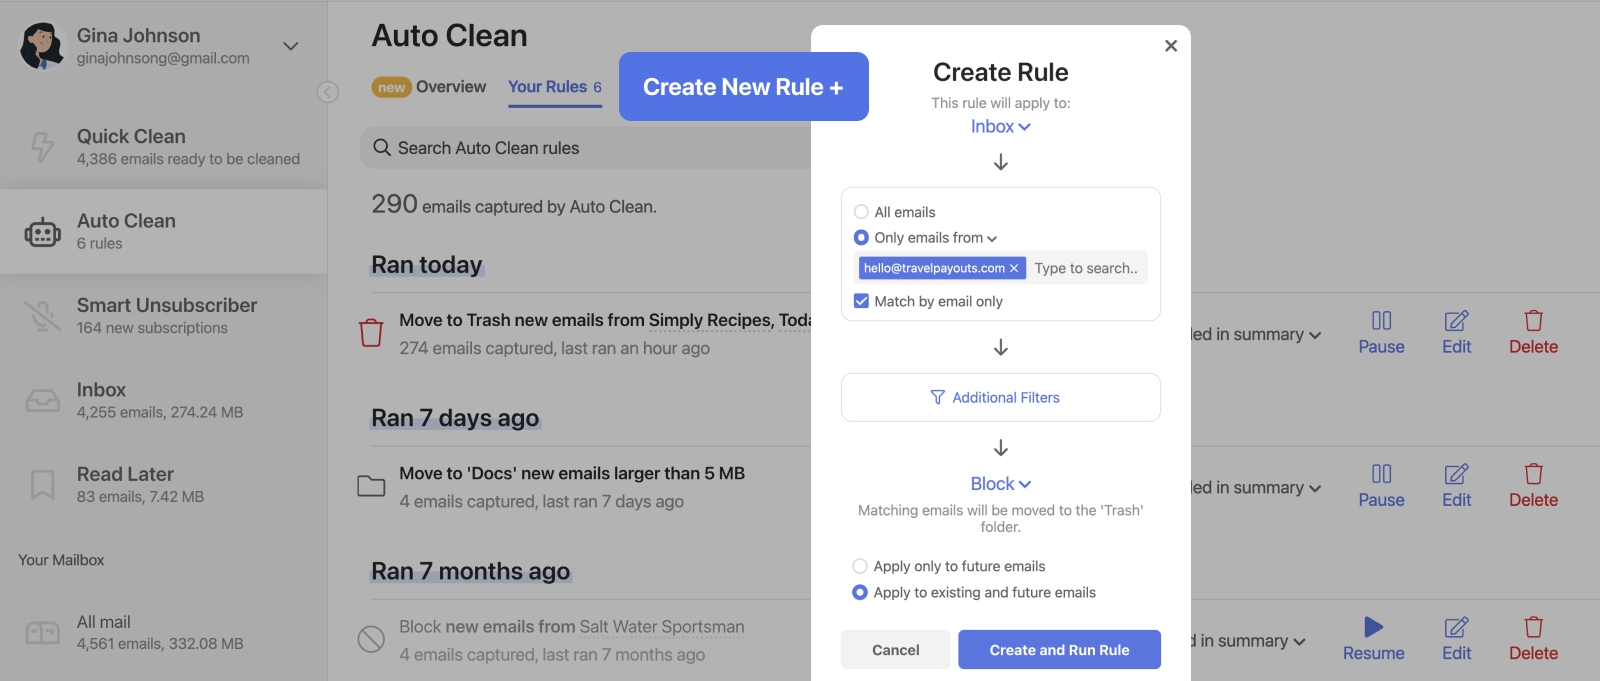Edit the 'Docs' larger than 5 MB rule

pyautogui.click(x=1456, y=485)
